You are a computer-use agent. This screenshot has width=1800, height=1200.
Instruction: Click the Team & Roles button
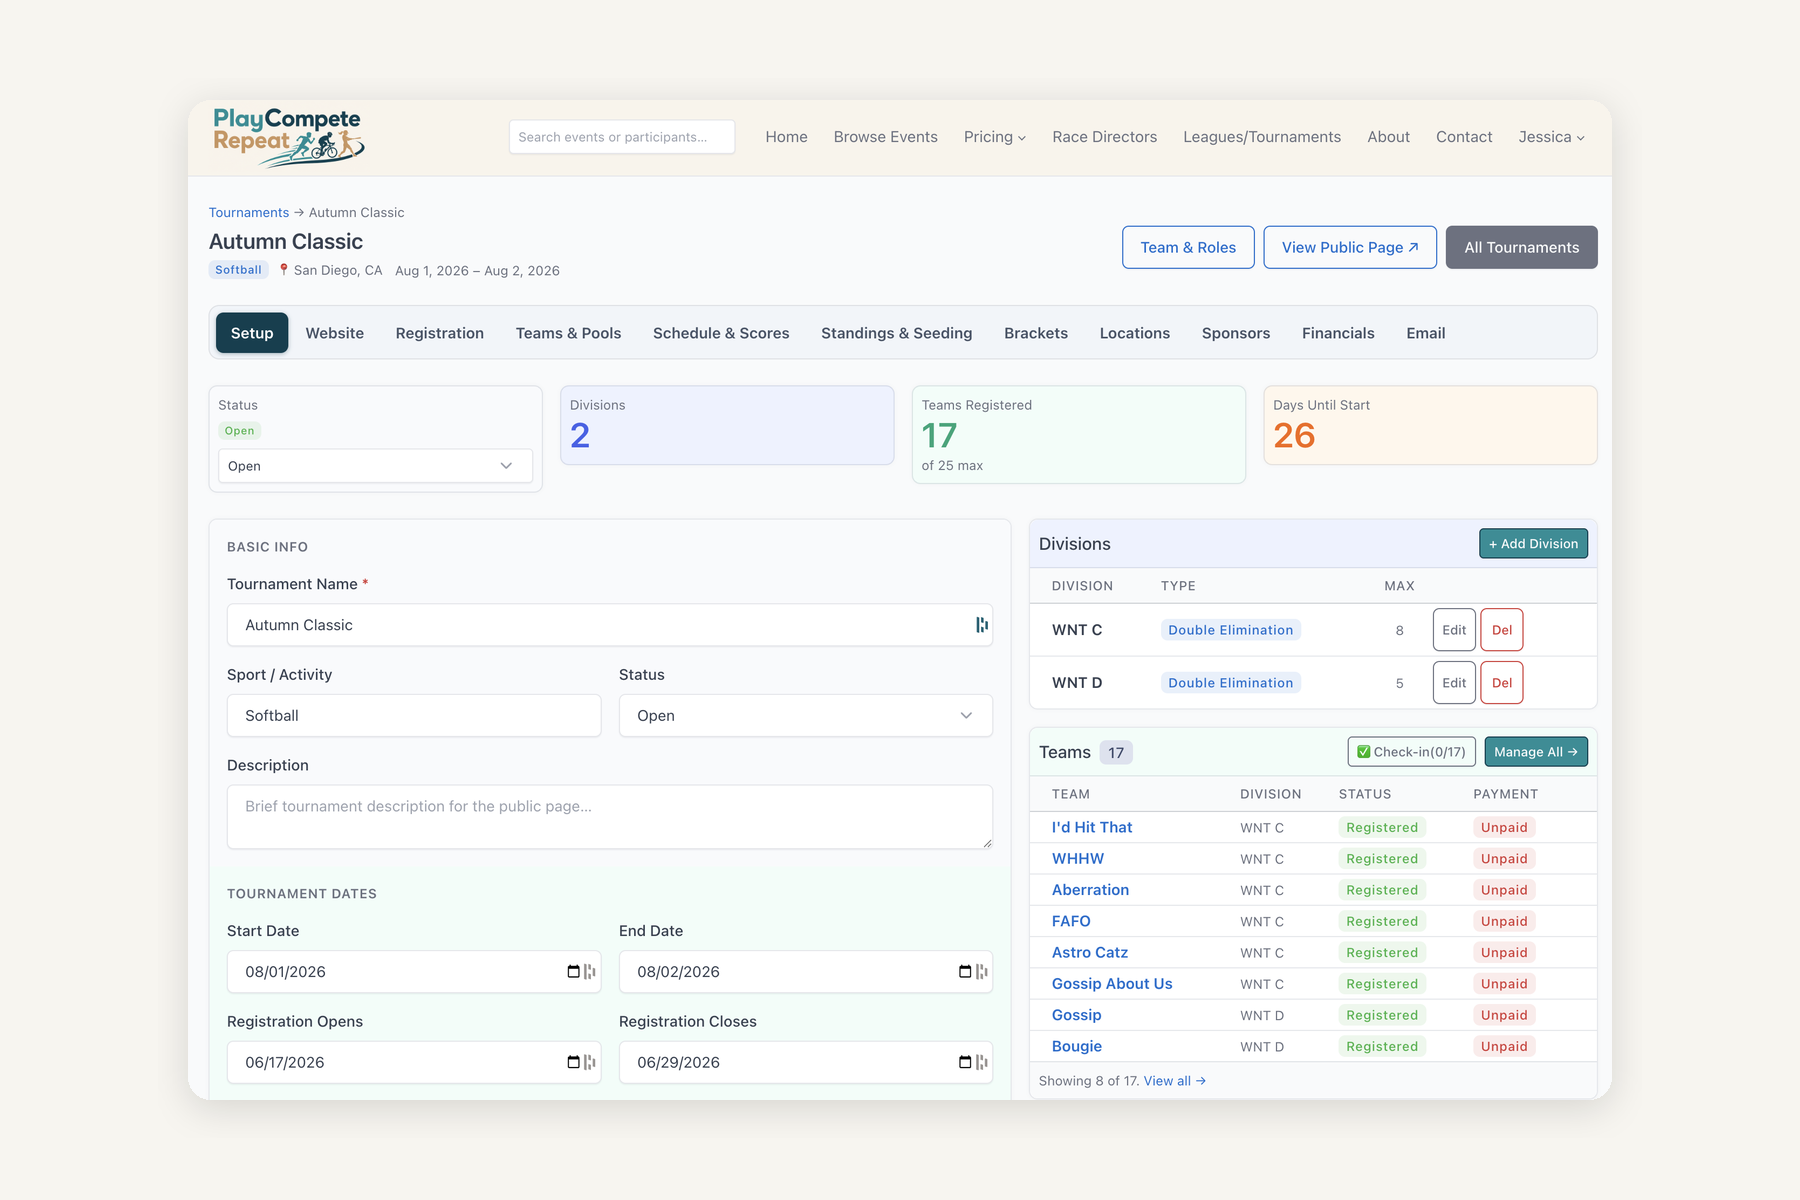point(1188,247)
